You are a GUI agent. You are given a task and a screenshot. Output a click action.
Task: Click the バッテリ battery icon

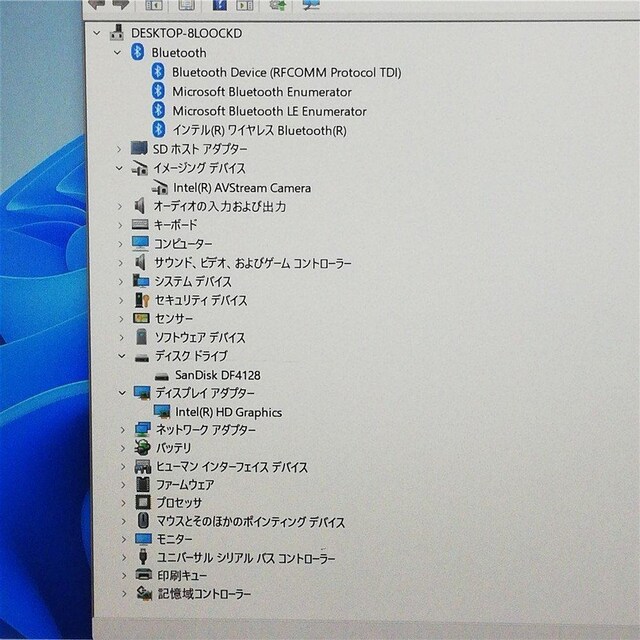143,448
